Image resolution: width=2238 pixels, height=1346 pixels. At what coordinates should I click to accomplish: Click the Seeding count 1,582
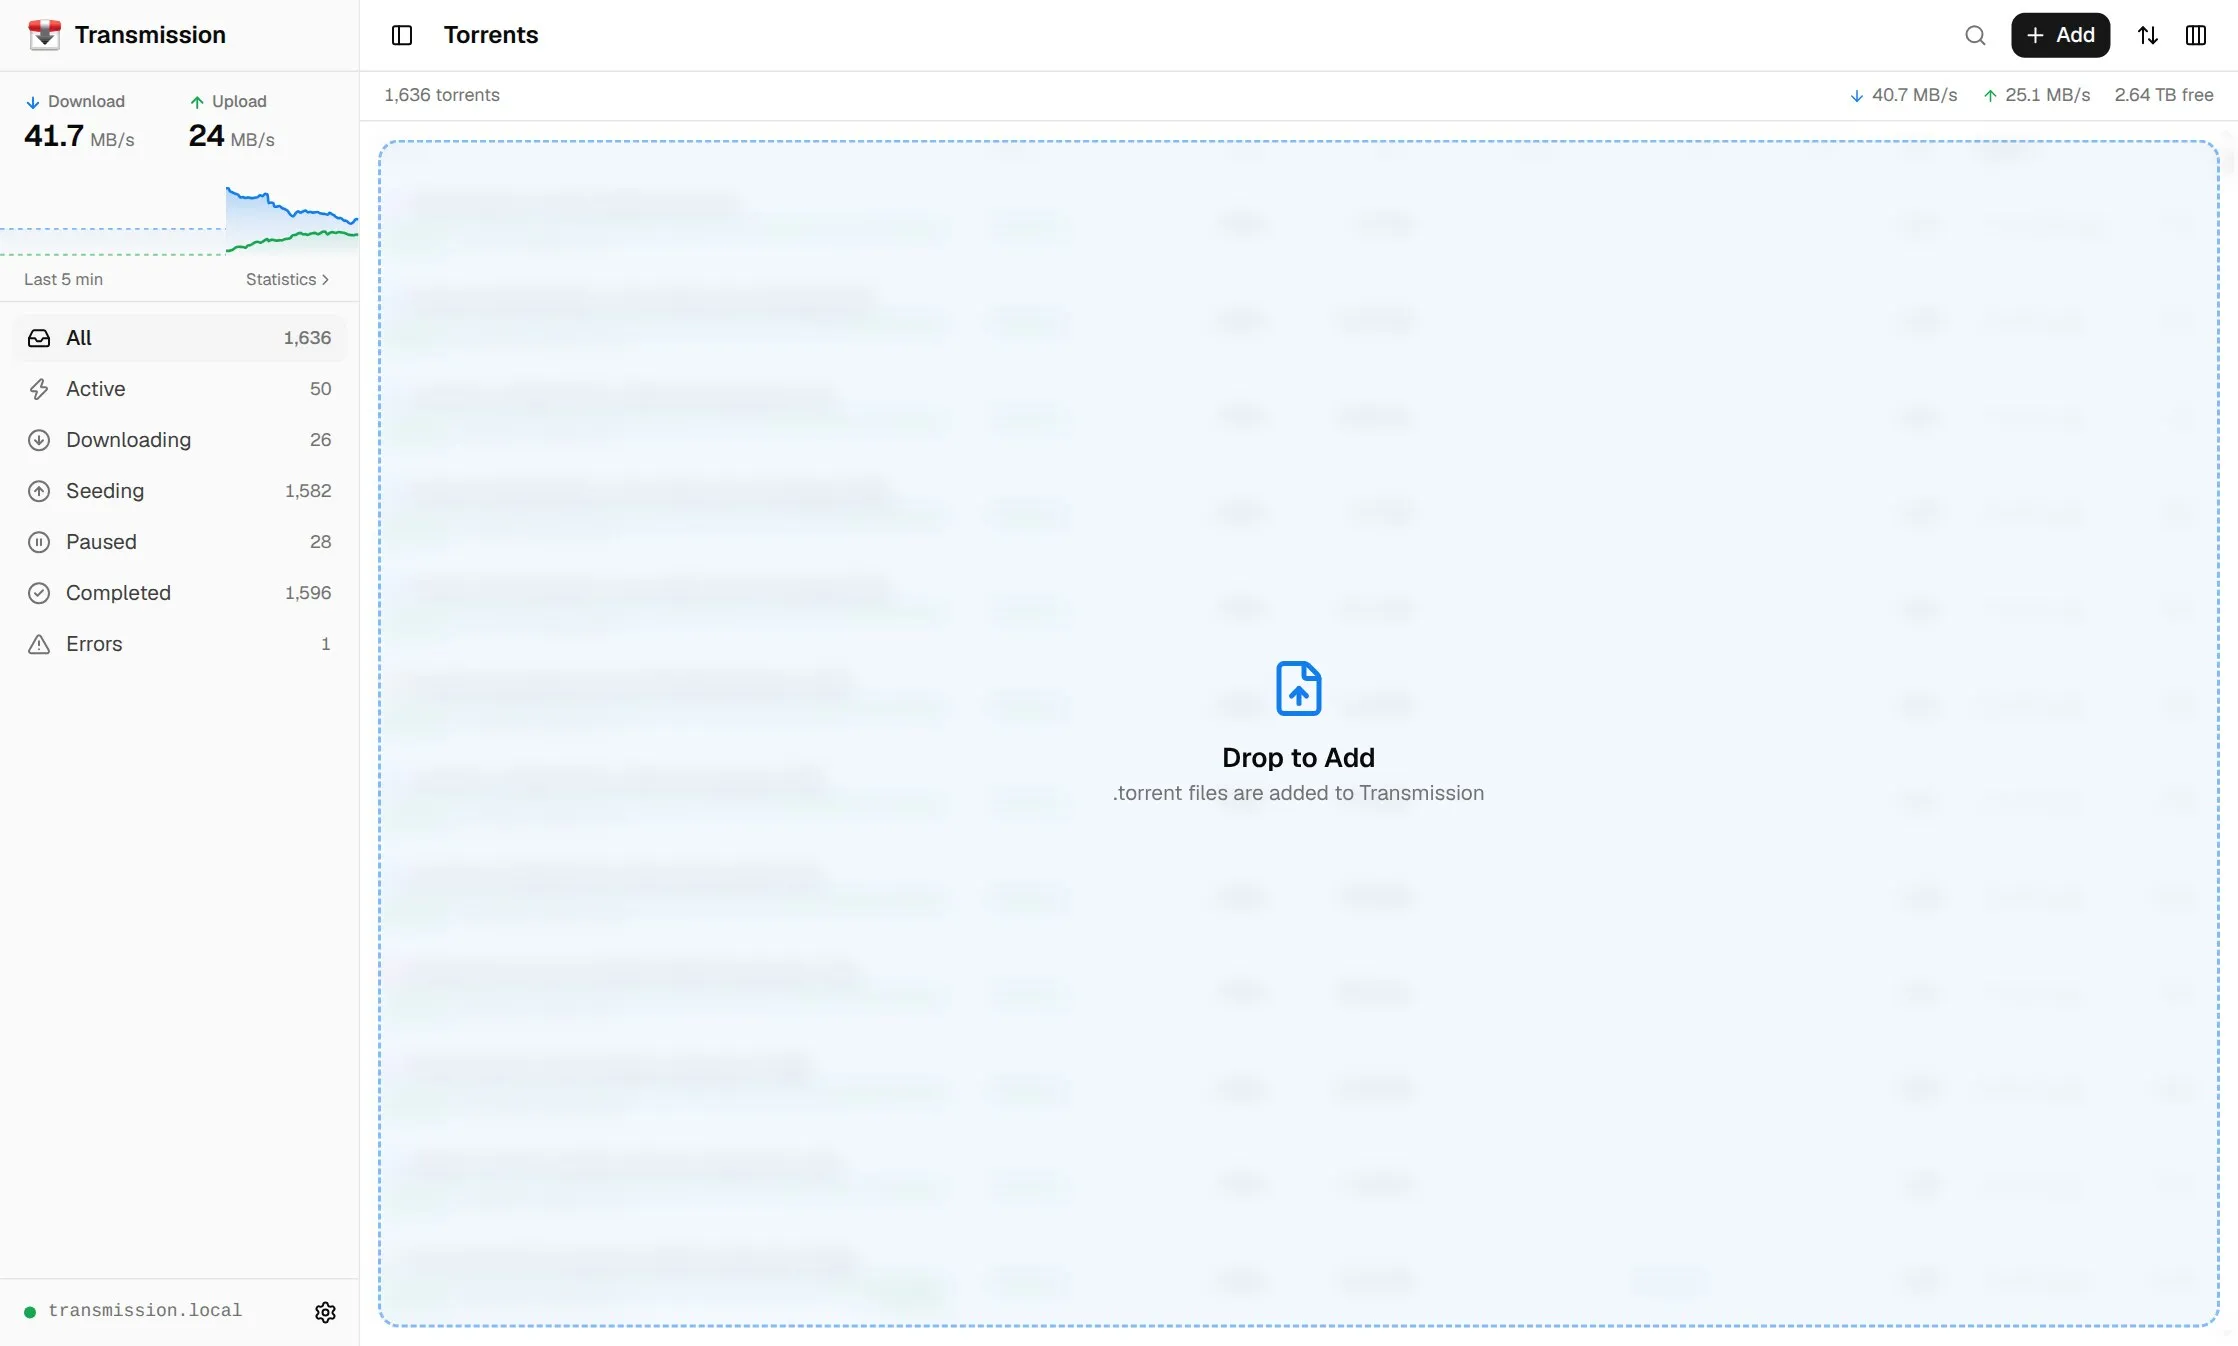pos(308,491)
